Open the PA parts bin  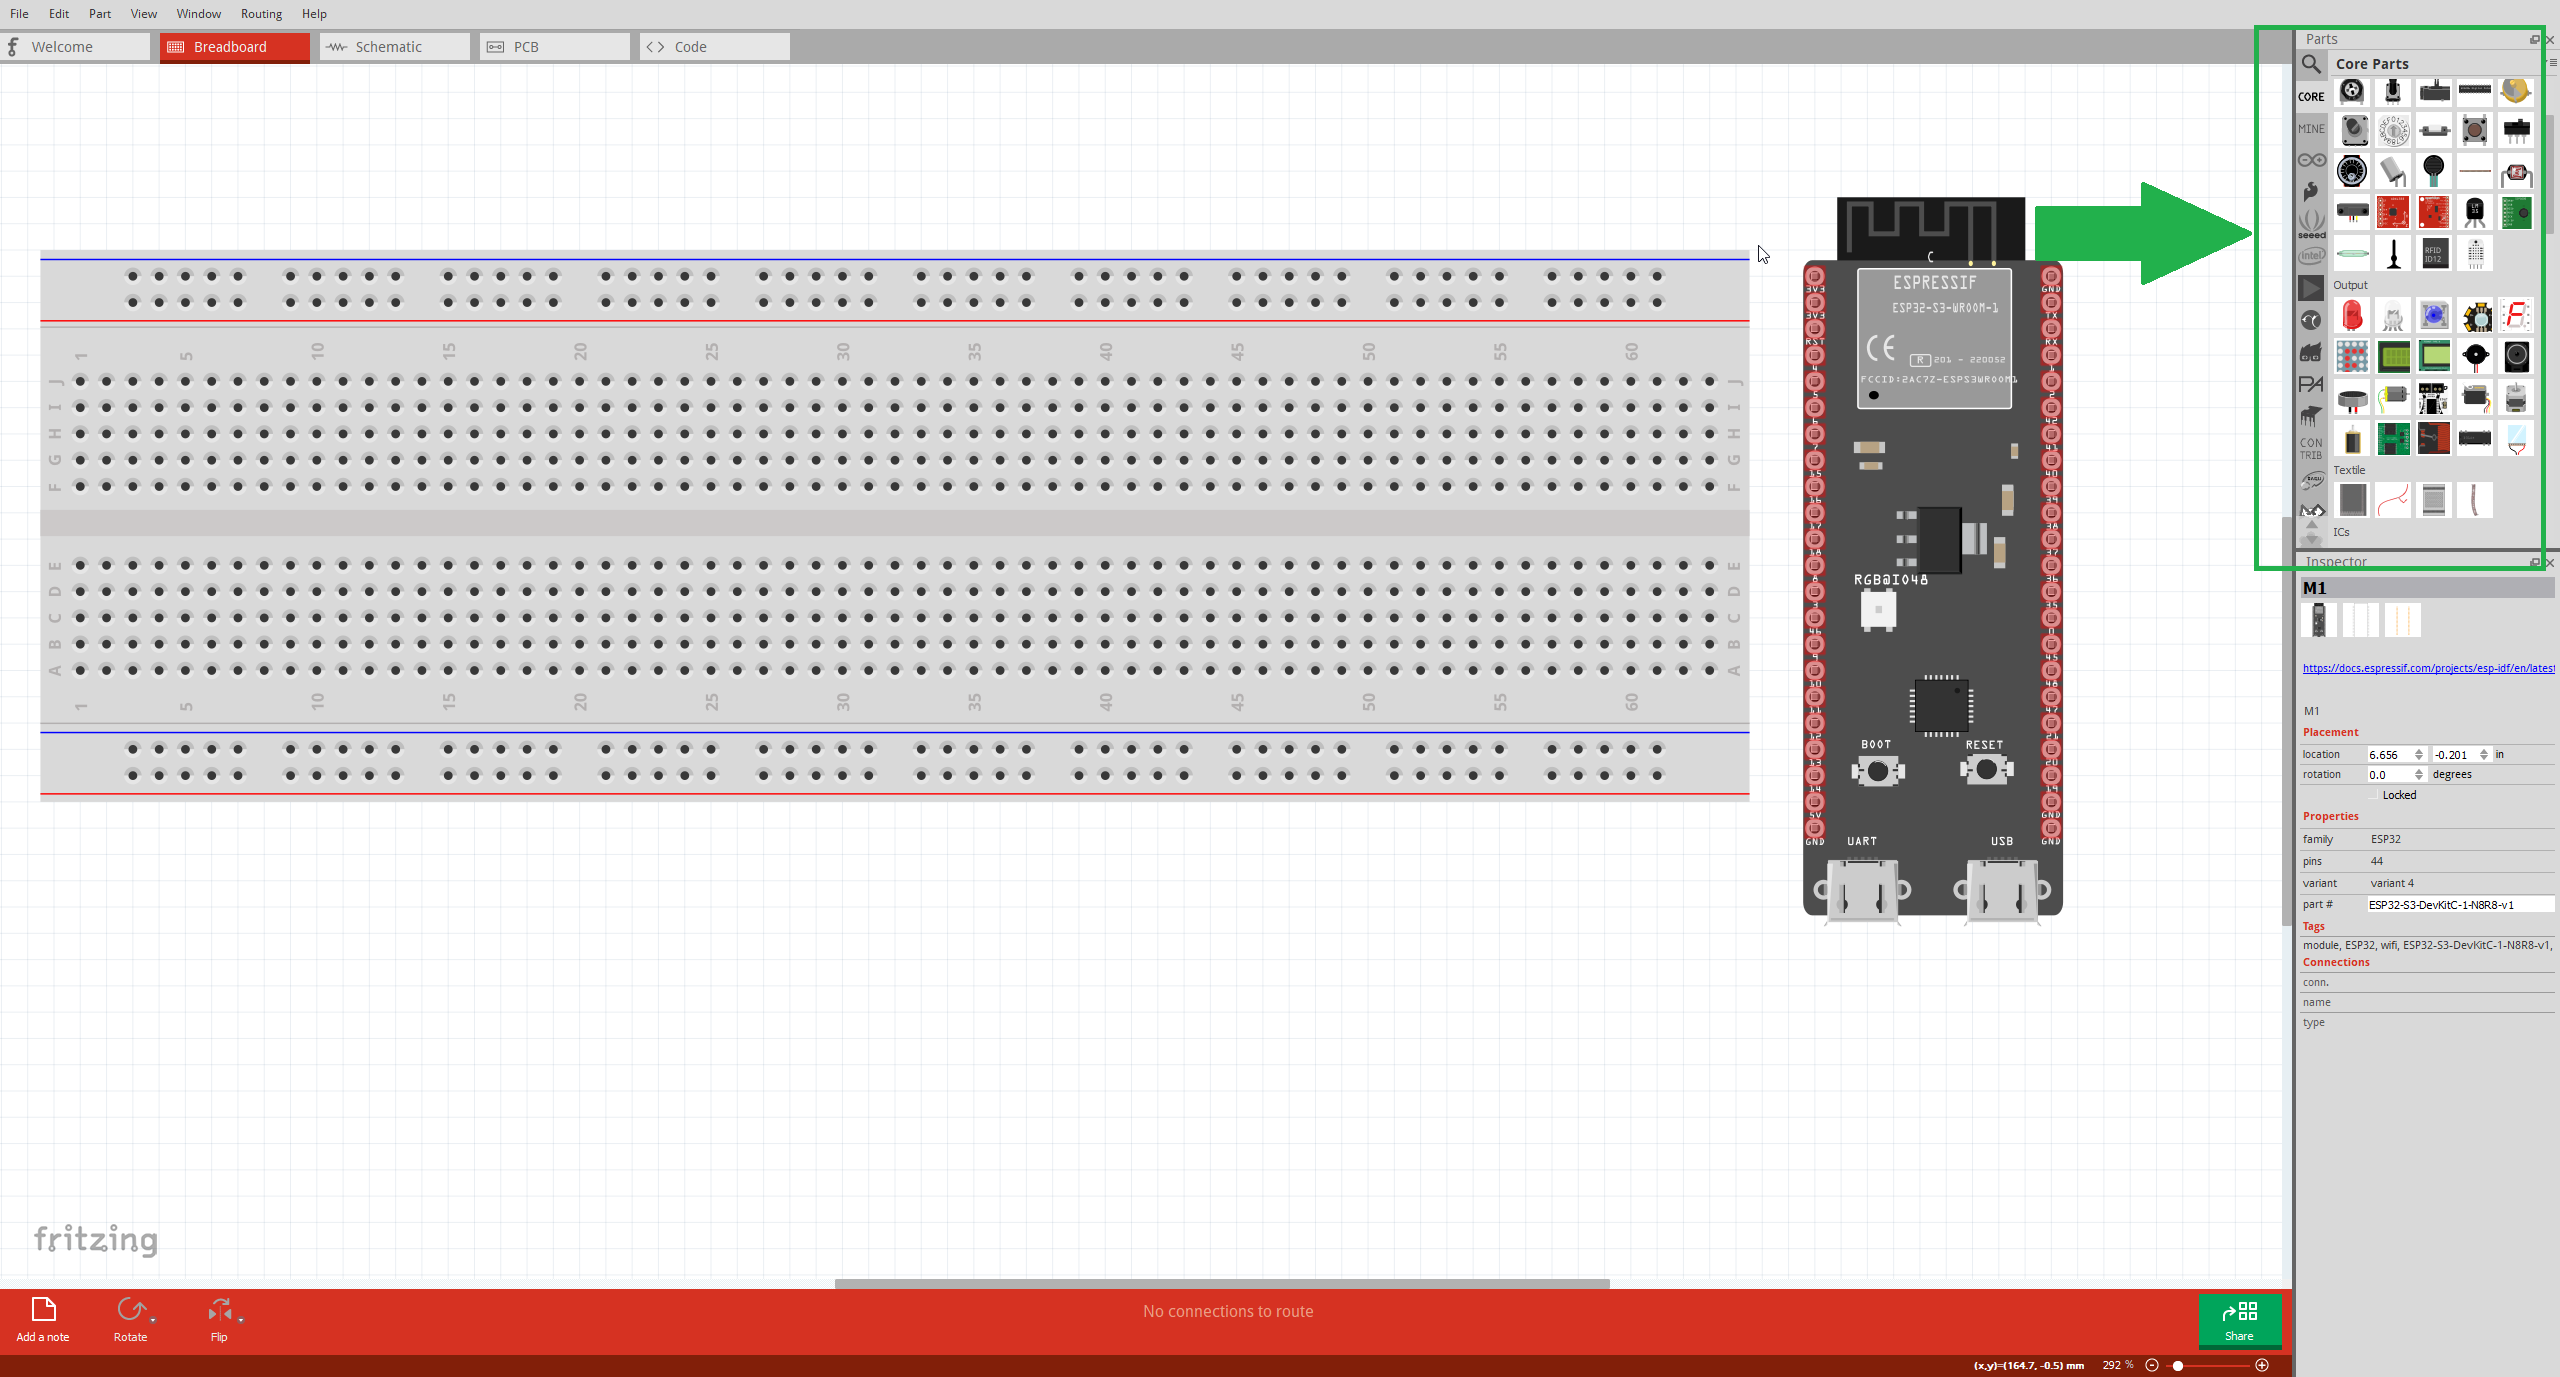(x=2311, y=384)
